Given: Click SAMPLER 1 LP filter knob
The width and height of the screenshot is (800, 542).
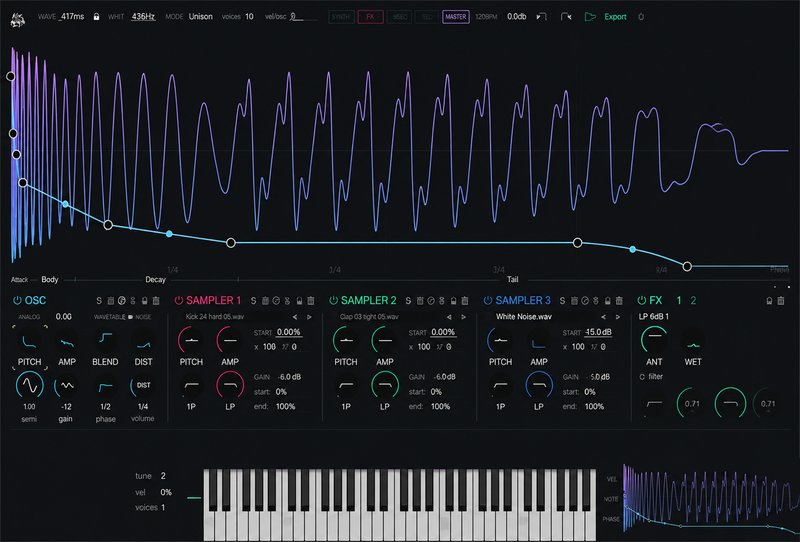Looking at the screenshot, I should click(x=230, y=385).
